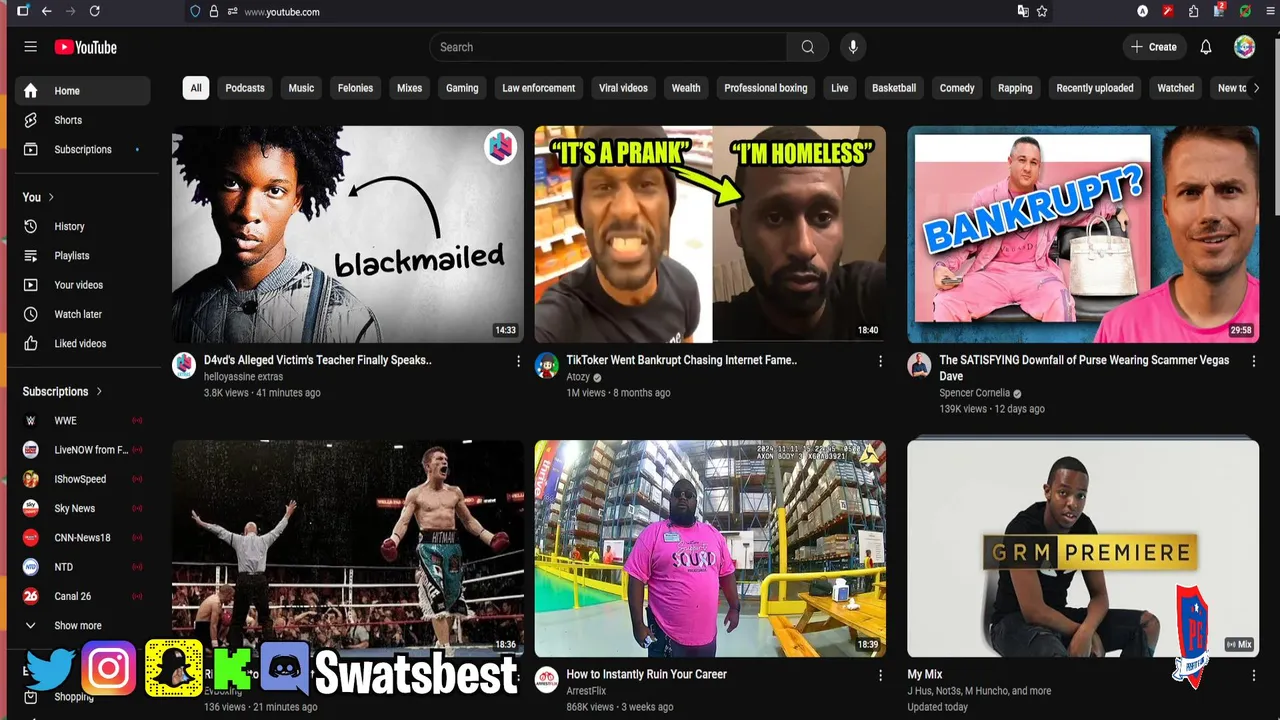
Task: Open WWE subscription channel
Action: (x=82, y=420)
